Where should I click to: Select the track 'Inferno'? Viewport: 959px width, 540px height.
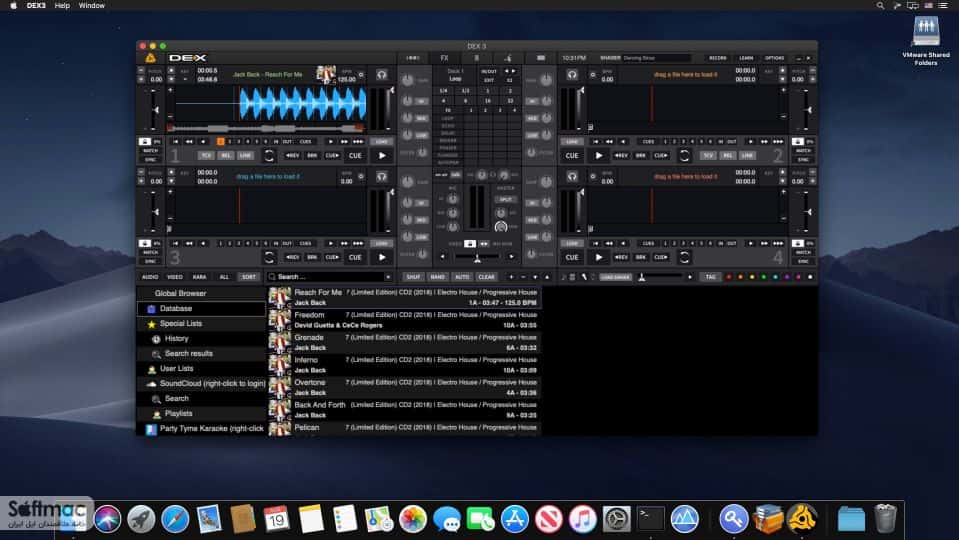tap(404, 365)
